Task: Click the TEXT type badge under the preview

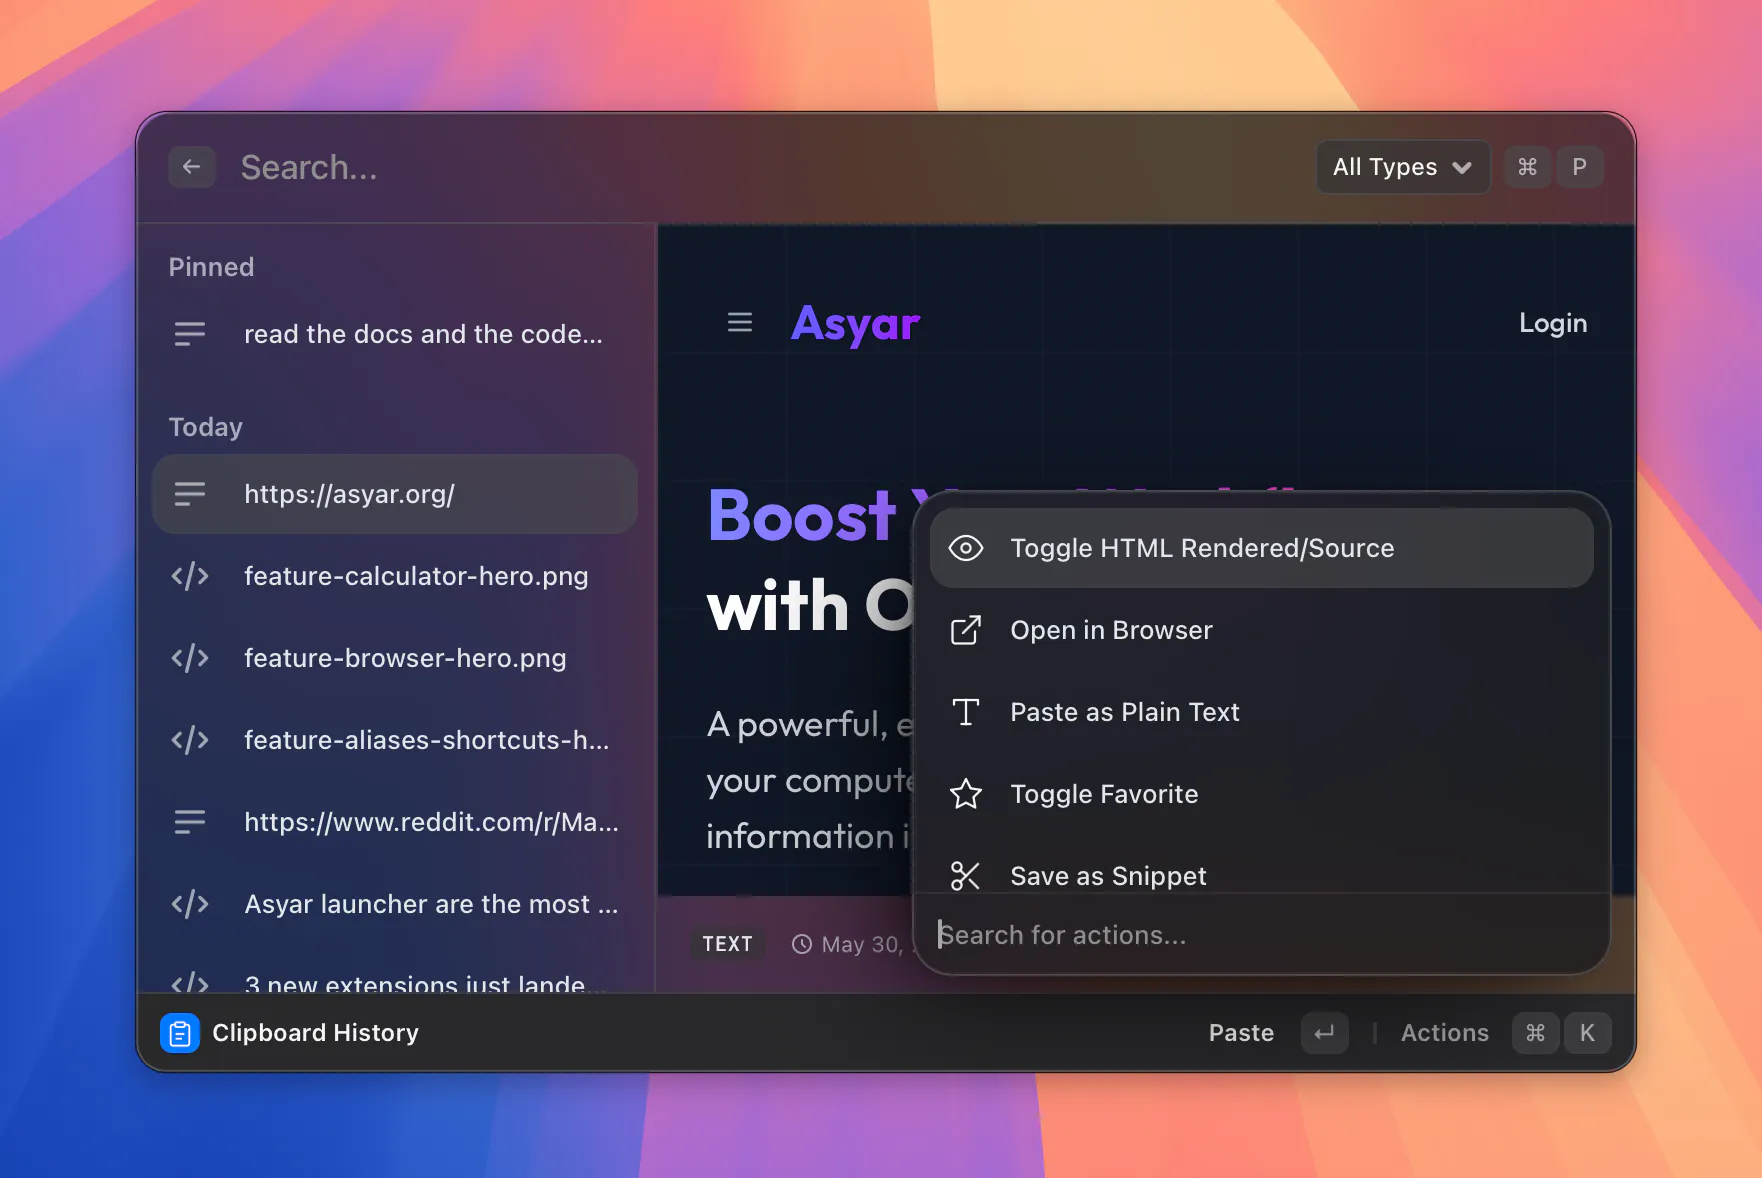Action: [x=727, y=944]
